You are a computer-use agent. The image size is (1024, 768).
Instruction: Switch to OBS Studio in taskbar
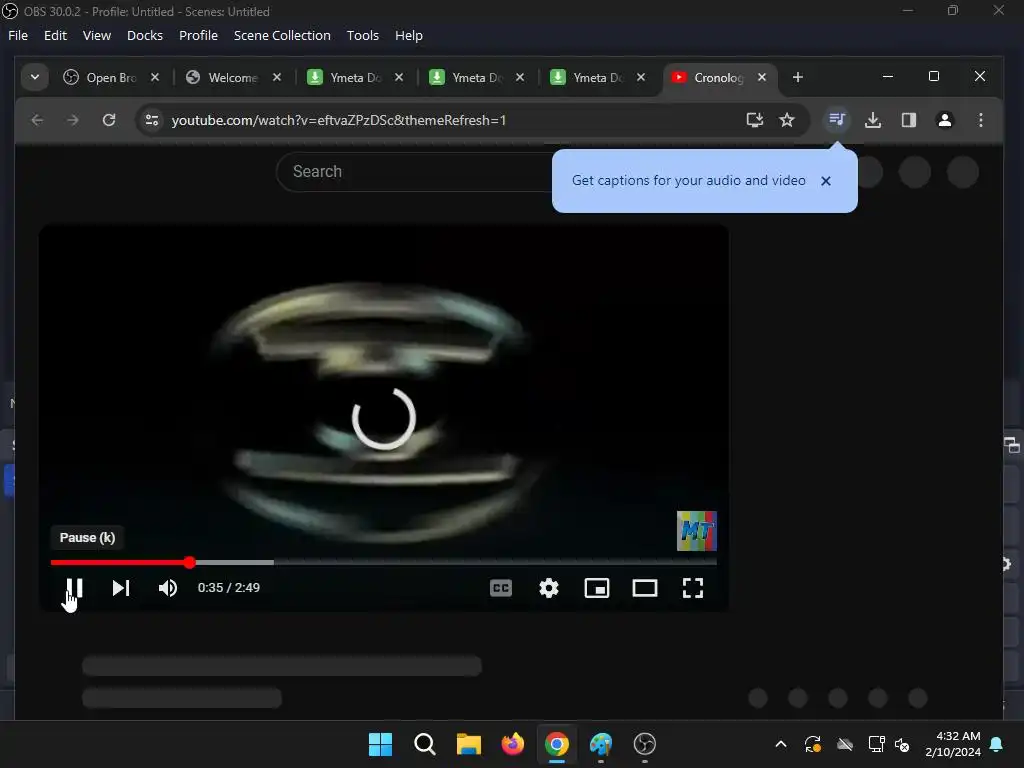coord(645,744)
